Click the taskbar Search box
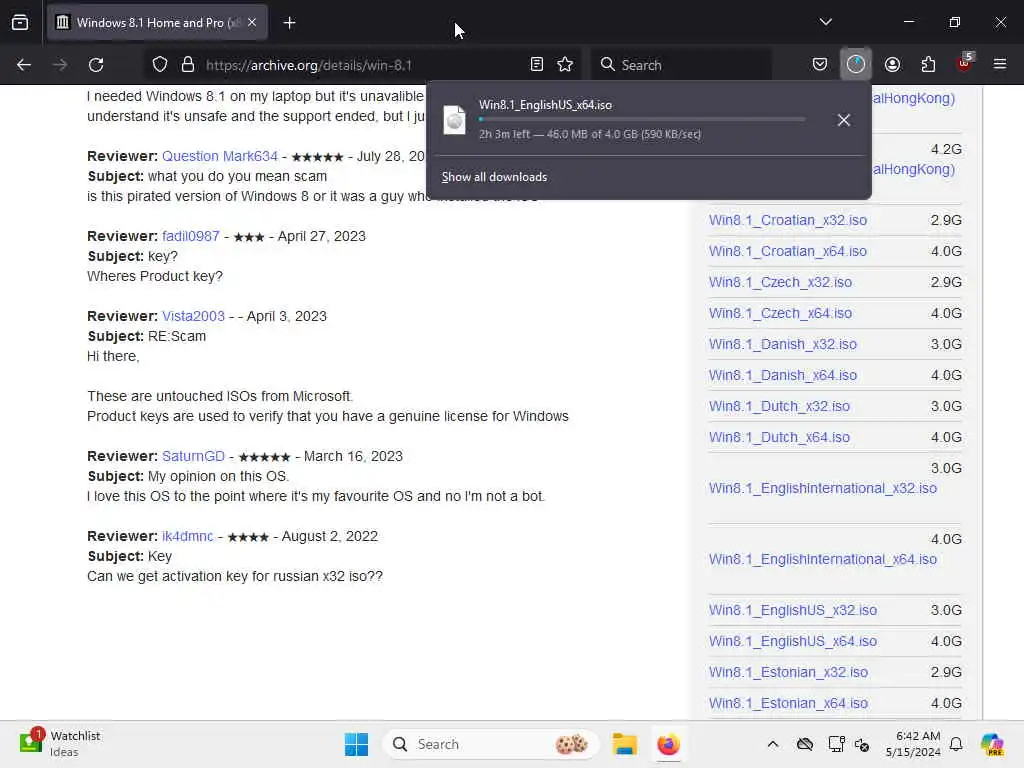The width and height of the screenshot is (1024, 768). pyautogui.click(x=491, y=744)
